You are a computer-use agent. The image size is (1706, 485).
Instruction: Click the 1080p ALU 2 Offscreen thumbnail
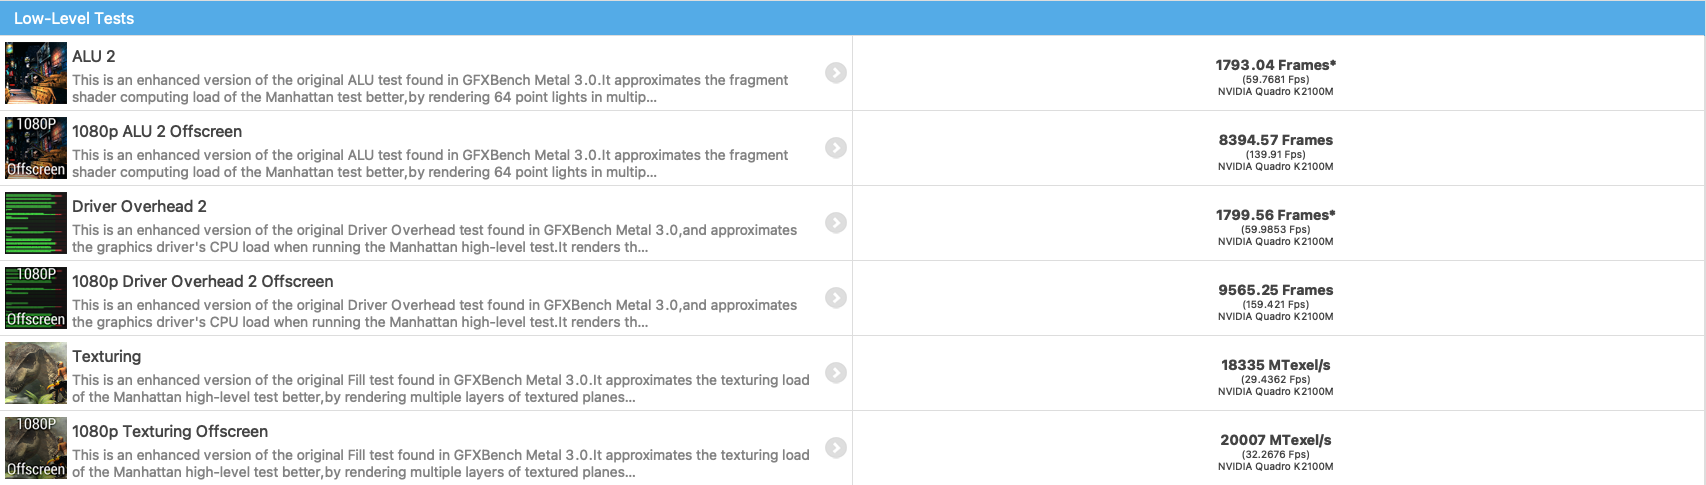(x=36, y=148)
